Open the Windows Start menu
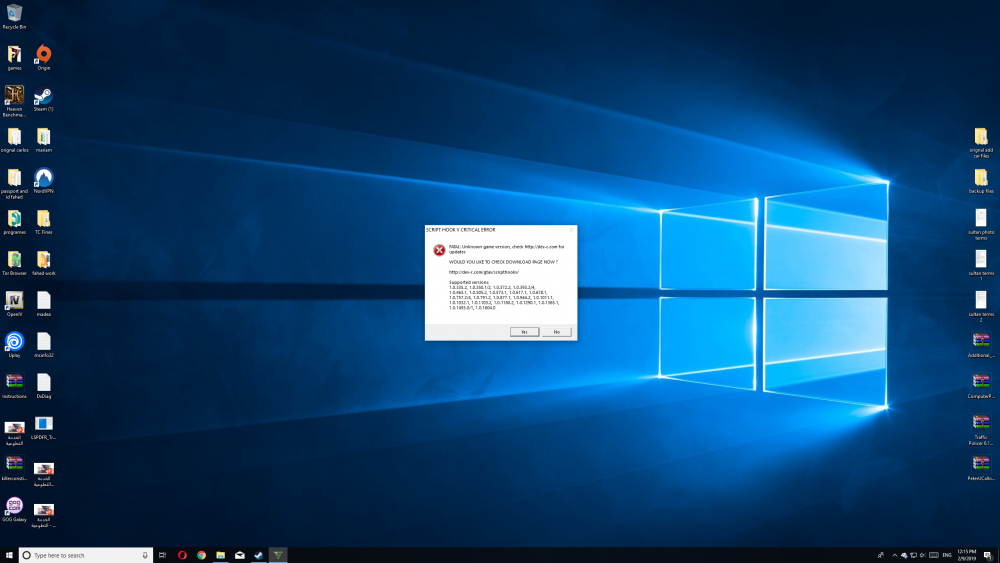The image size is (1000, 563). 9,555
